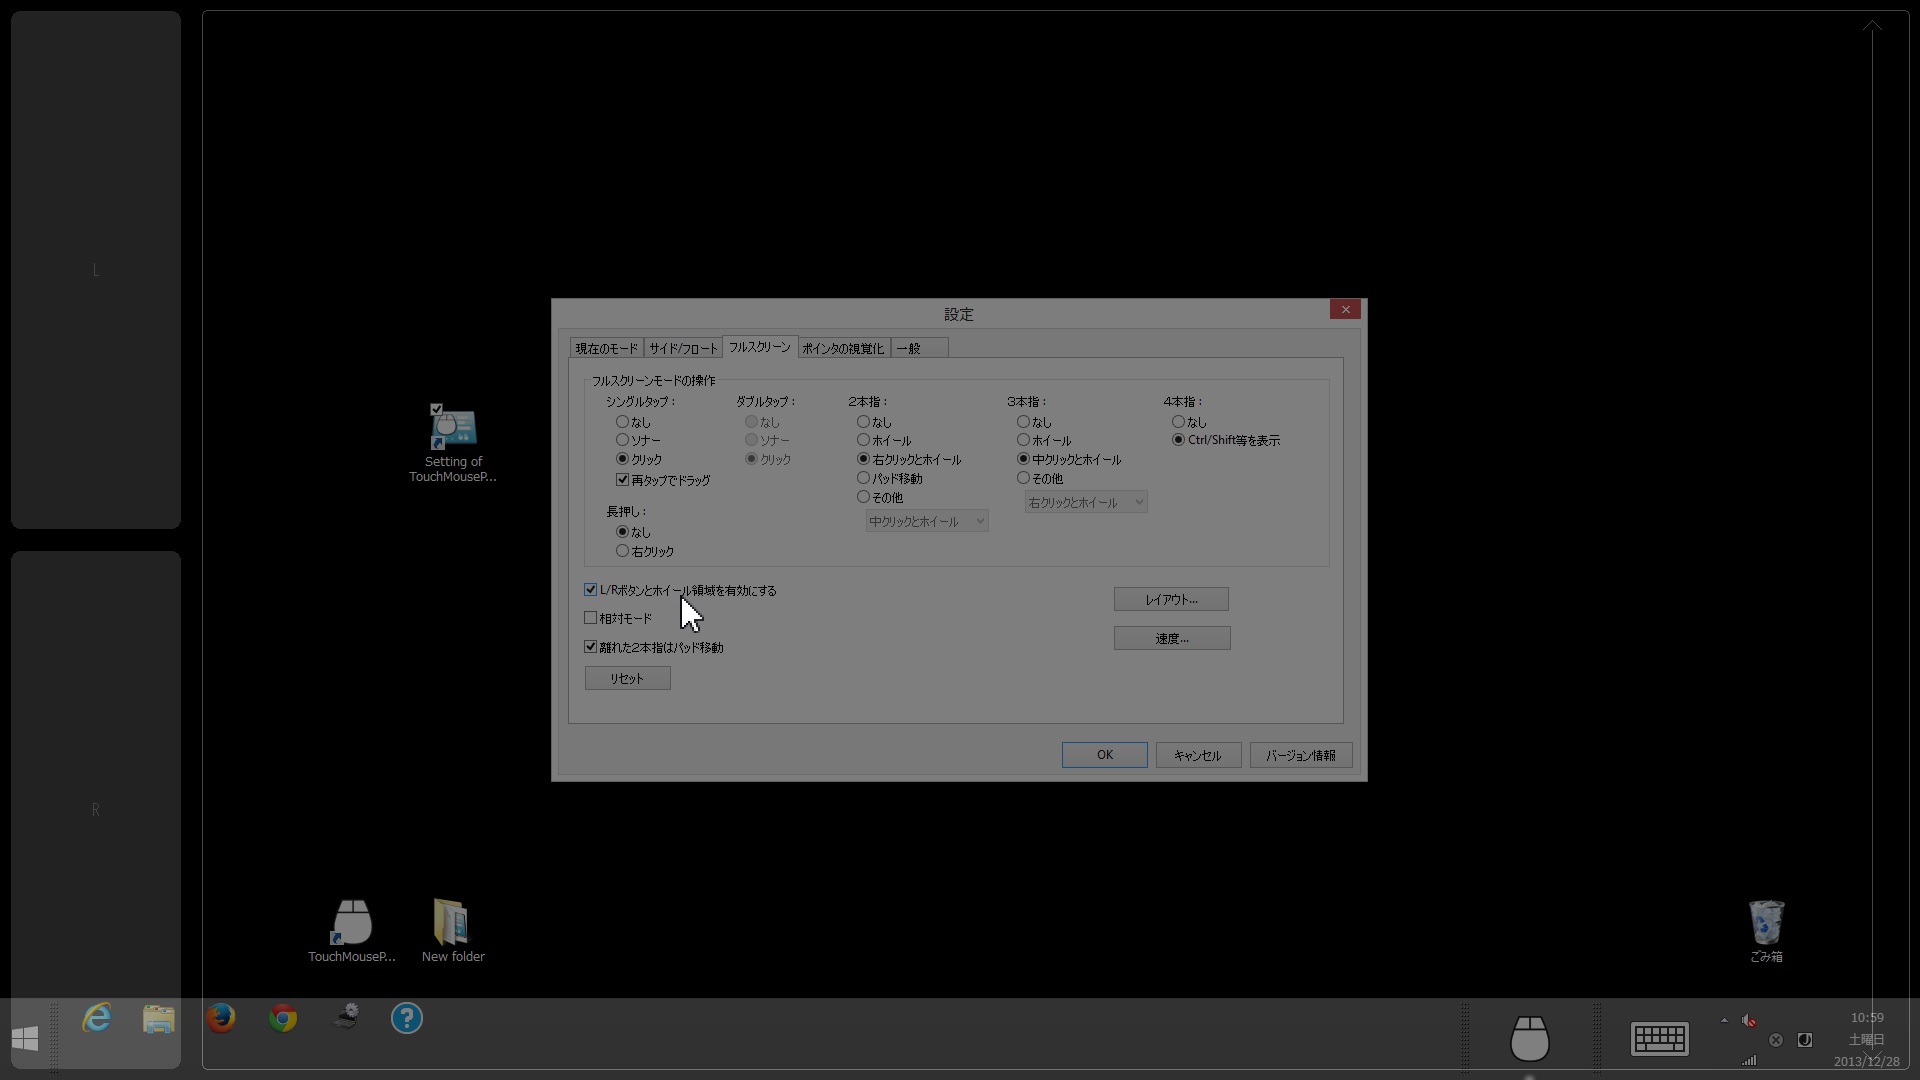Expand the 右クリックとホイール dropdown
The width and height of the screenshot is (1920, 1080).
point(1085,502)
